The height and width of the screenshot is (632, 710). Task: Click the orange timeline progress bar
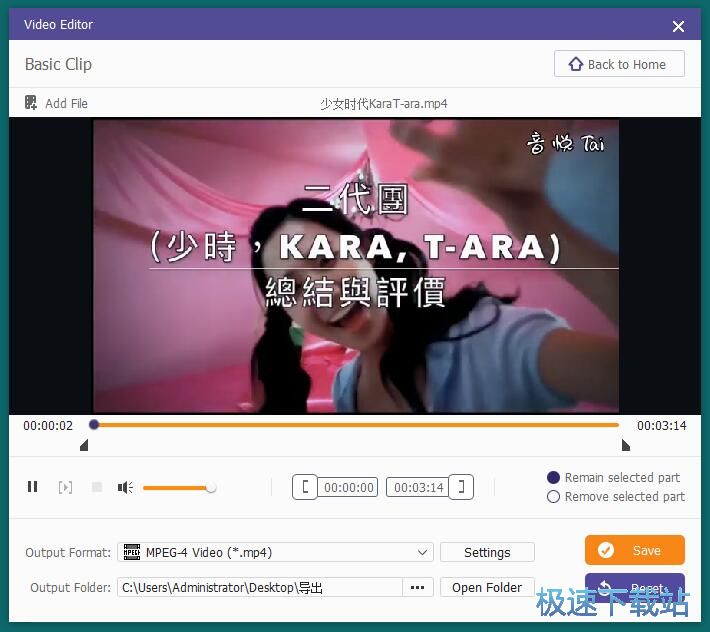click(x=358, y=425)
